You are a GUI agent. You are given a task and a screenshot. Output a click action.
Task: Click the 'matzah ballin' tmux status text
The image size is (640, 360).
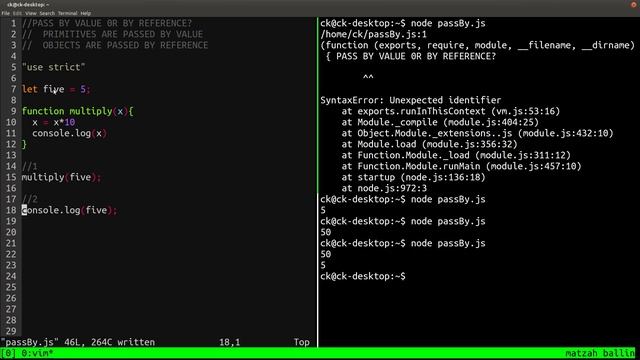(600, 353)
